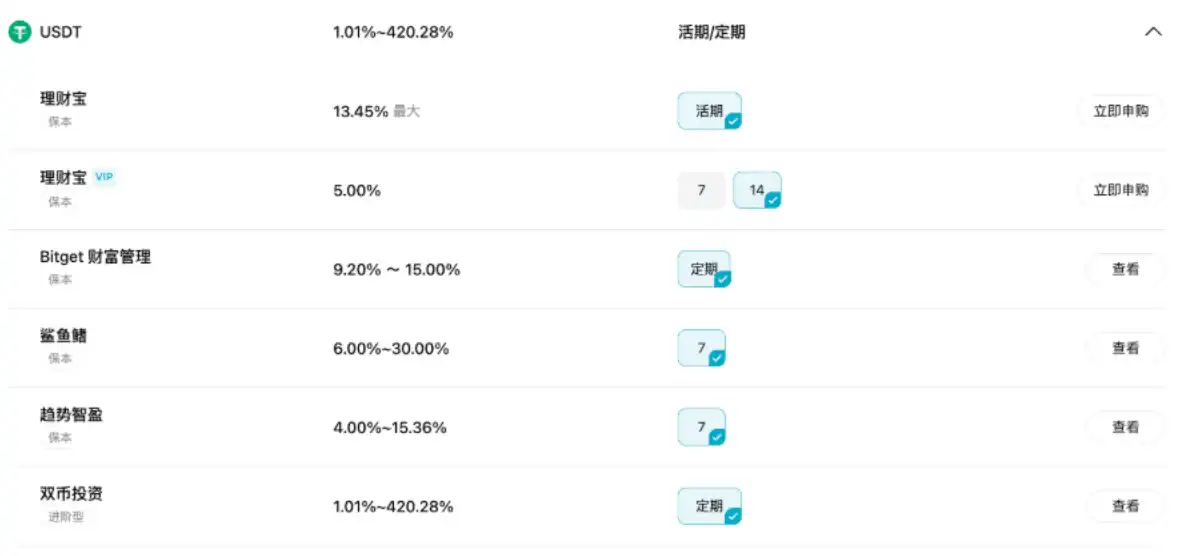Select 活期 term for 理财宝
The height and width of the screenshot is (556, 1182).
[709, 111]
